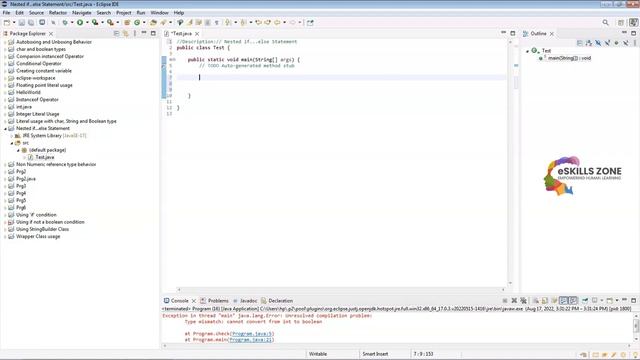The width and height of the screenshot is (640, 360).
Task: Close the Test.java editor tab
Action: 197,33
